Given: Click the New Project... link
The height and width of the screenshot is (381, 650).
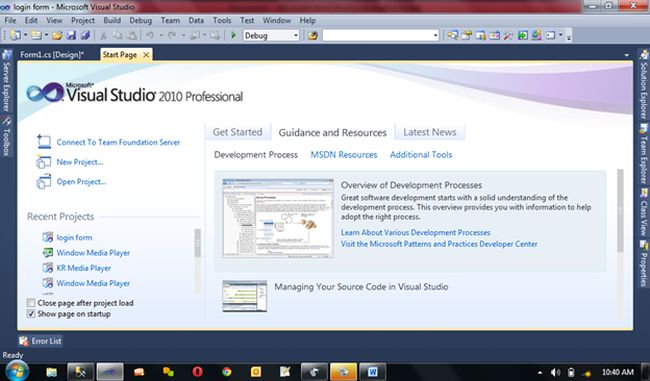Looking at the screenshot, I should [80, 162].
